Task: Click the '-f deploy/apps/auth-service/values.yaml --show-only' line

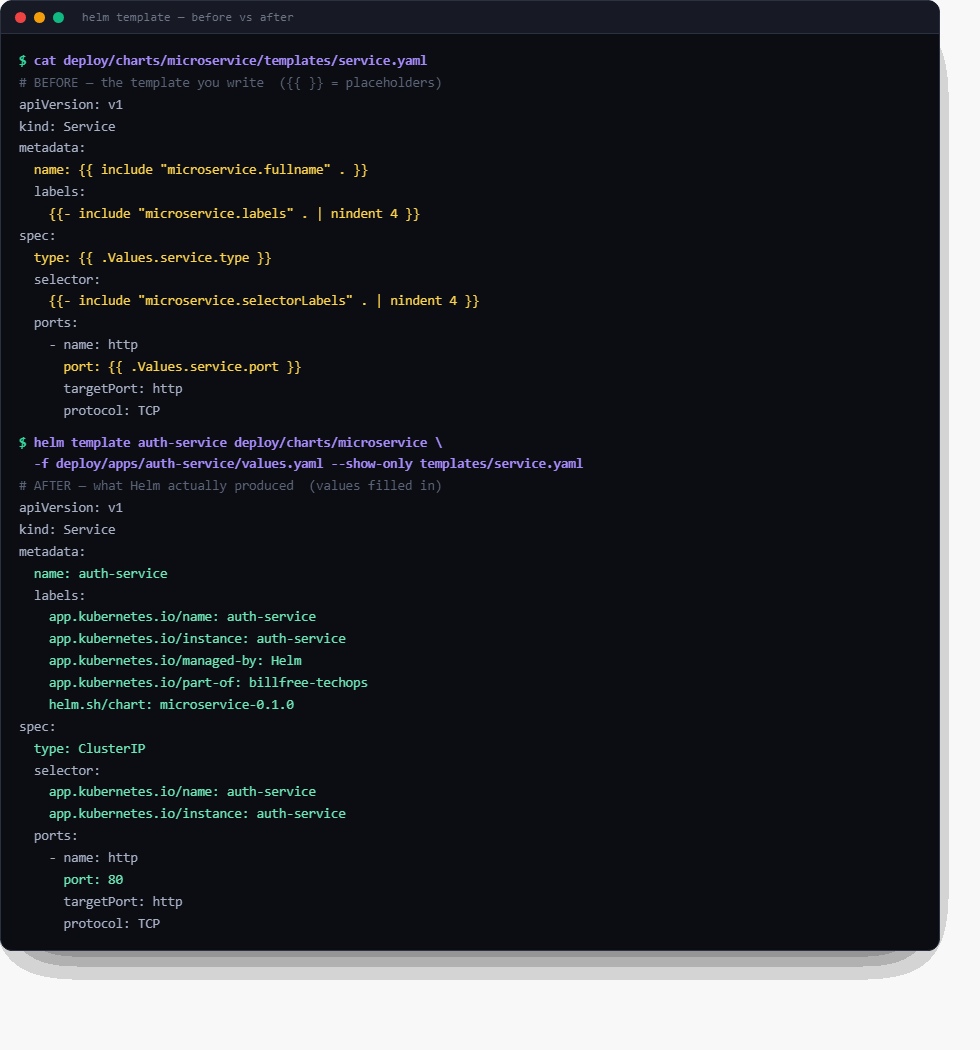Action: pyautogui.click(x=308, y=464)
